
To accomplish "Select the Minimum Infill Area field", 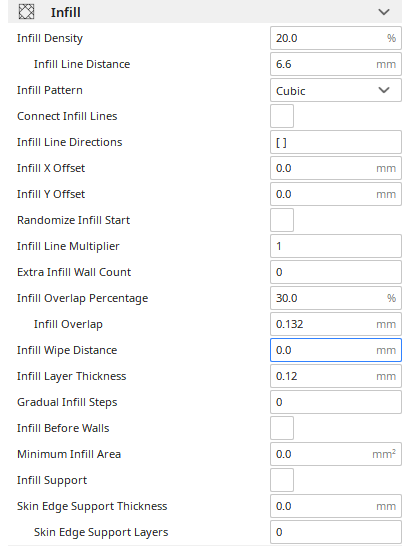I will (x=336, y=454).
